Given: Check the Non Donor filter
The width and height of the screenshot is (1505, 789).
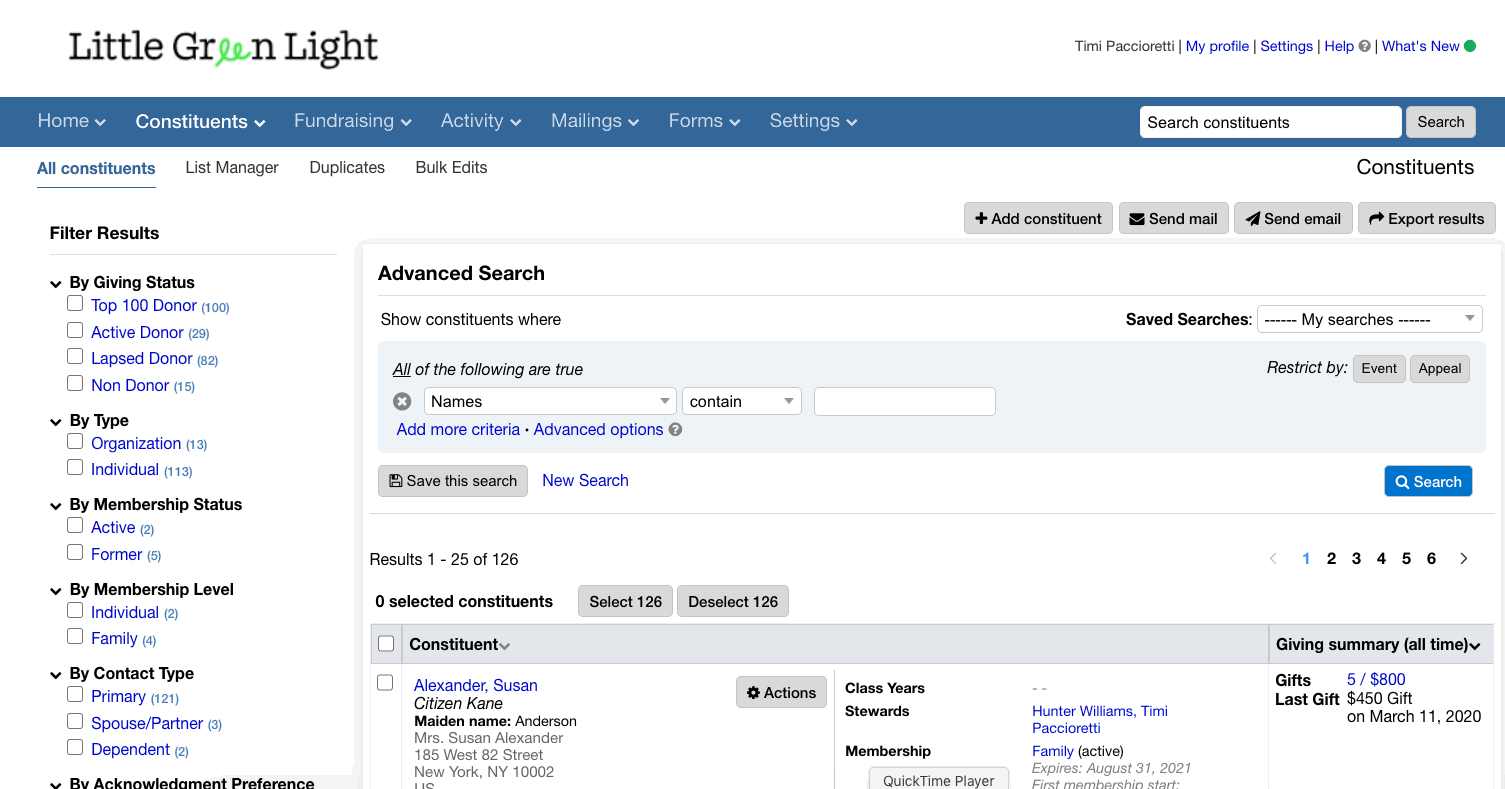Looking at the screenshot, I should 75,383.
